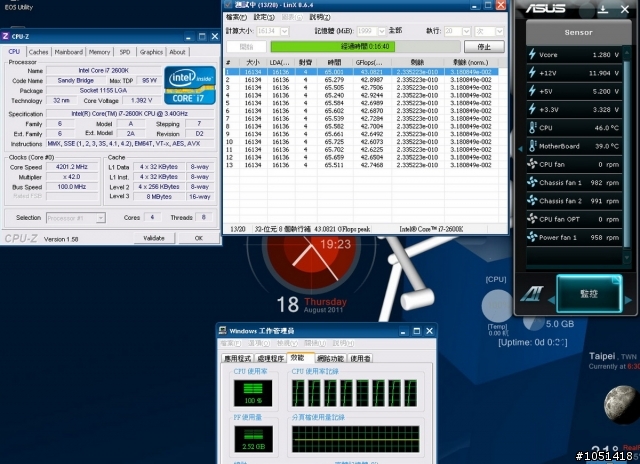640x464 pixels.
Task: Open the 處理程序 tab in Task Manager
Action: point(270,358)
